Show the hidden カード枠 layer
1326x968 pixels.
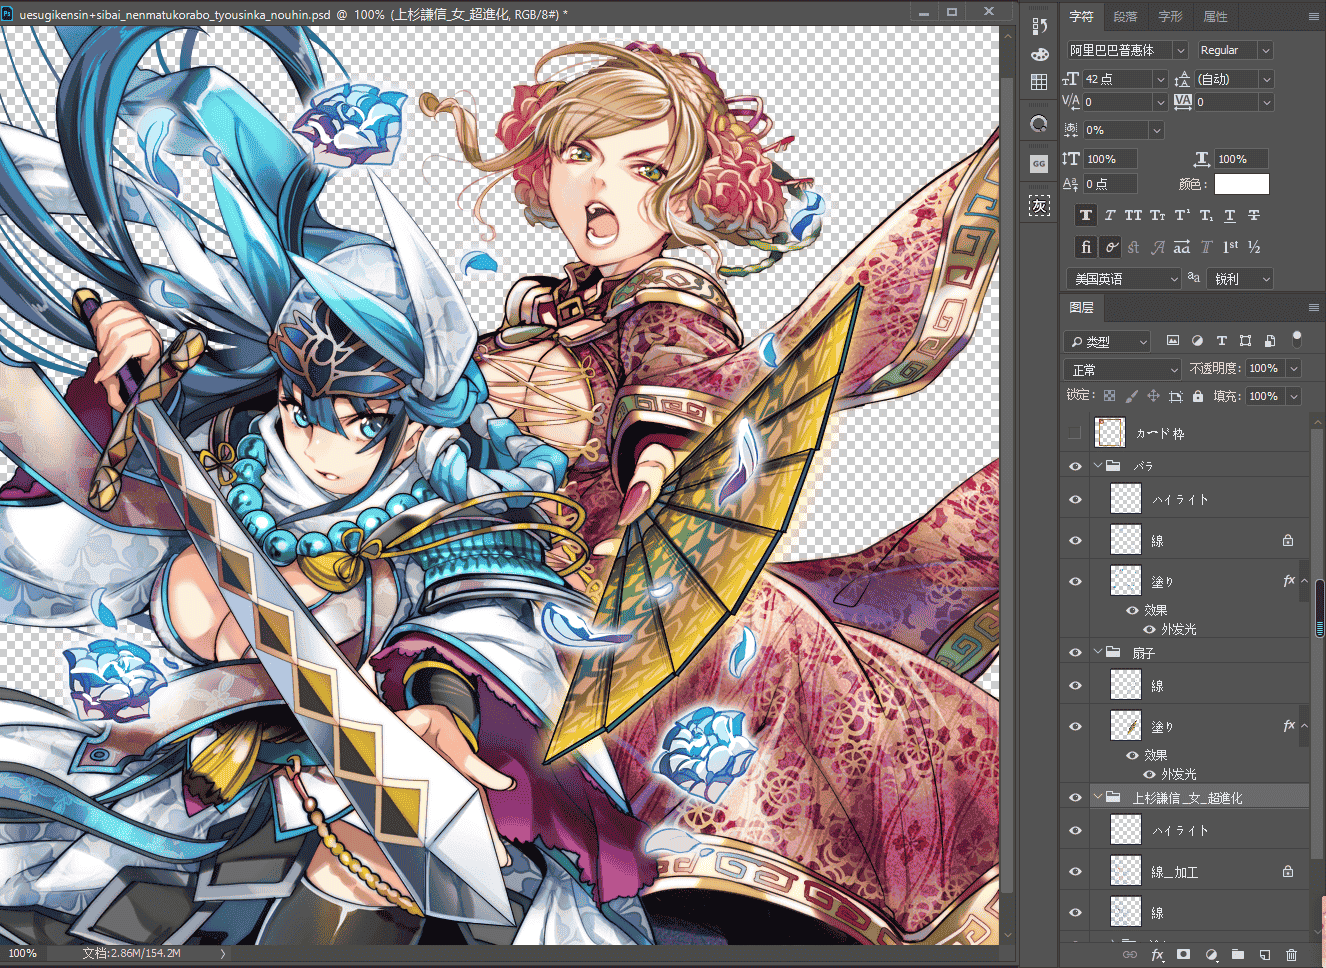pyautogui.click(x=1075, y=433)
